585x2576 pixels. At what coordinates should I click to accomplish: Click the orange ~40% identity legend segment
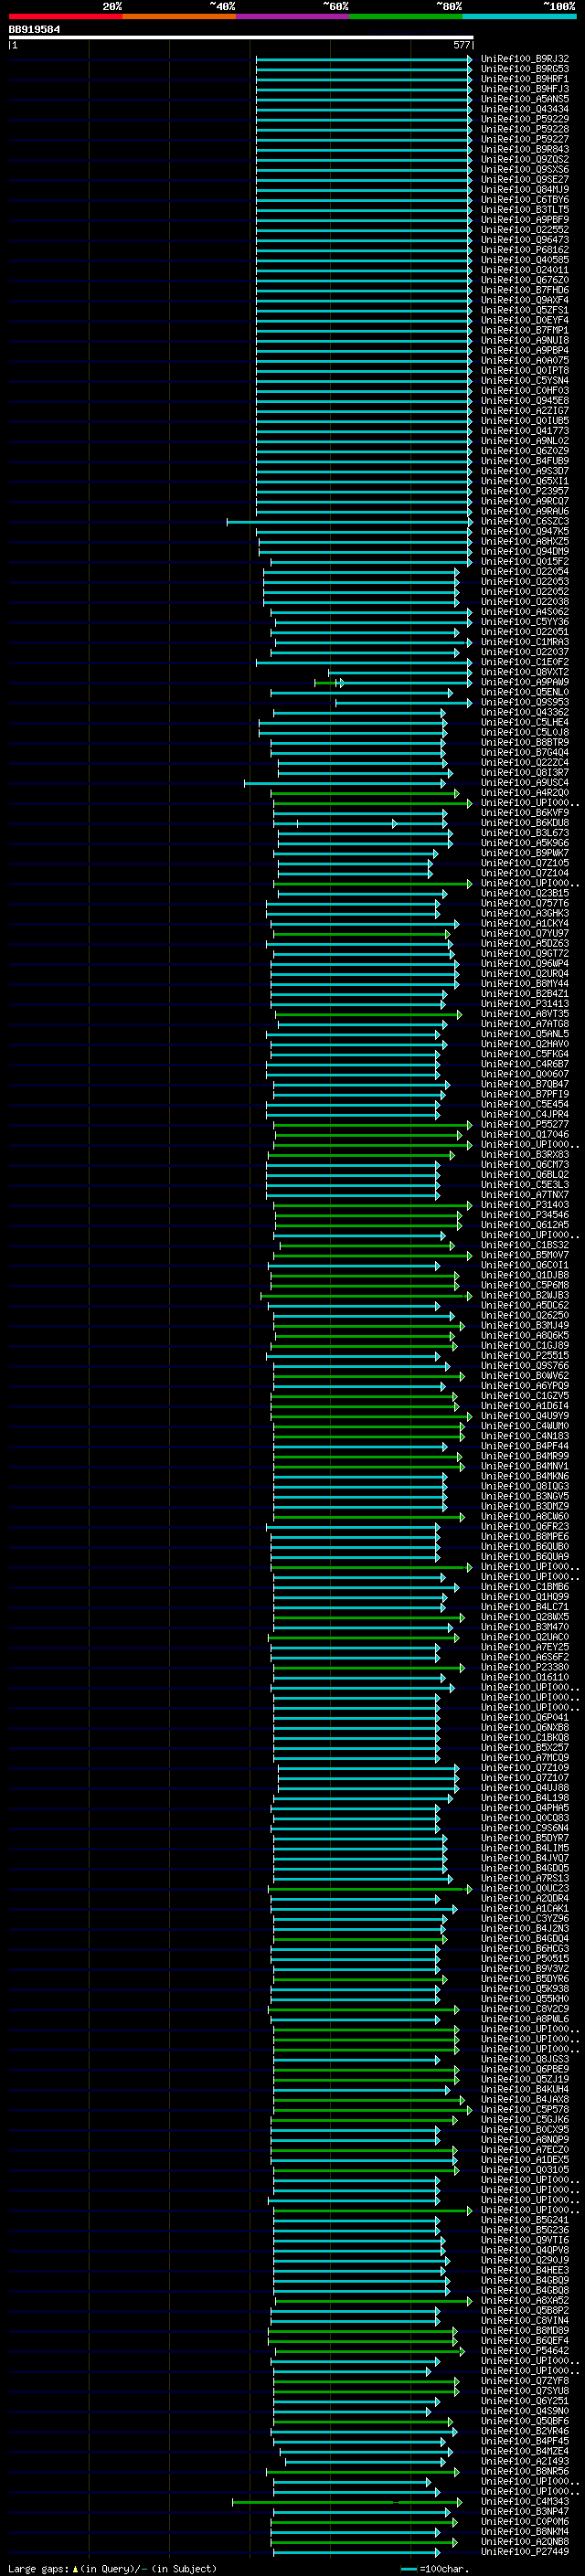click(x=179, y=16)
